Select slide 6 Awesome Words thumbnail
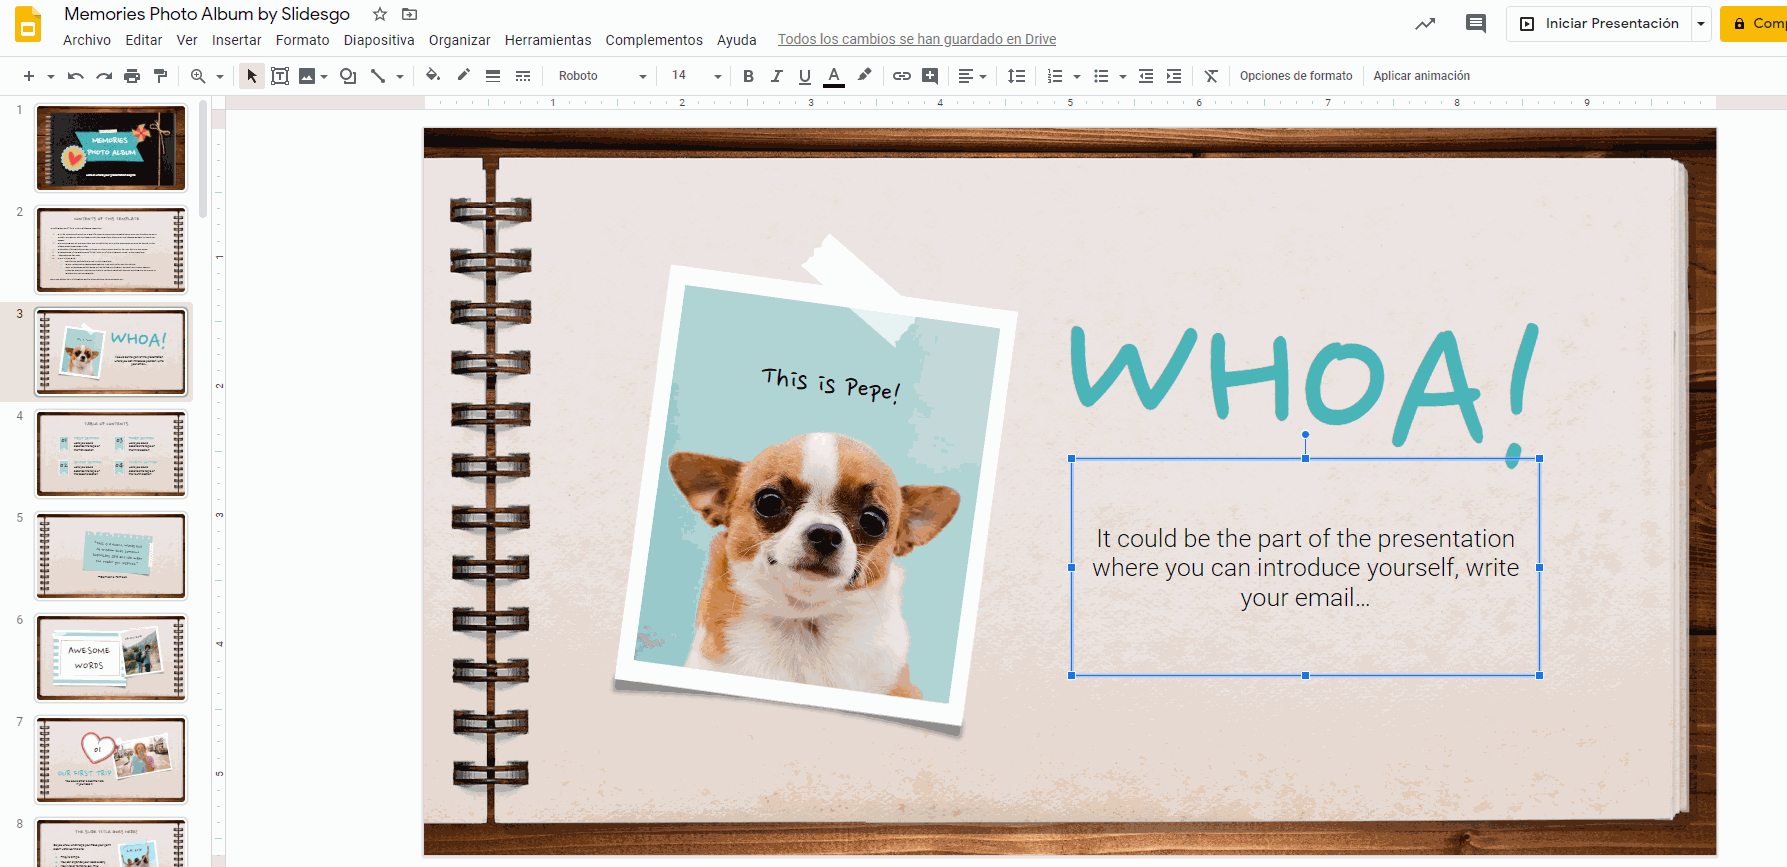The height and width of the screenshot is (867, 1787). click(111, 658)
